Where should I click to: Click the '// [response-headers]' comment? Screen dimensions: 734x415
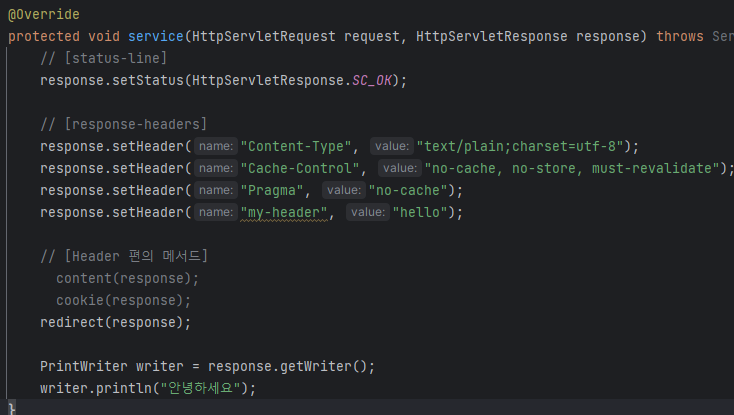(124, 124)
